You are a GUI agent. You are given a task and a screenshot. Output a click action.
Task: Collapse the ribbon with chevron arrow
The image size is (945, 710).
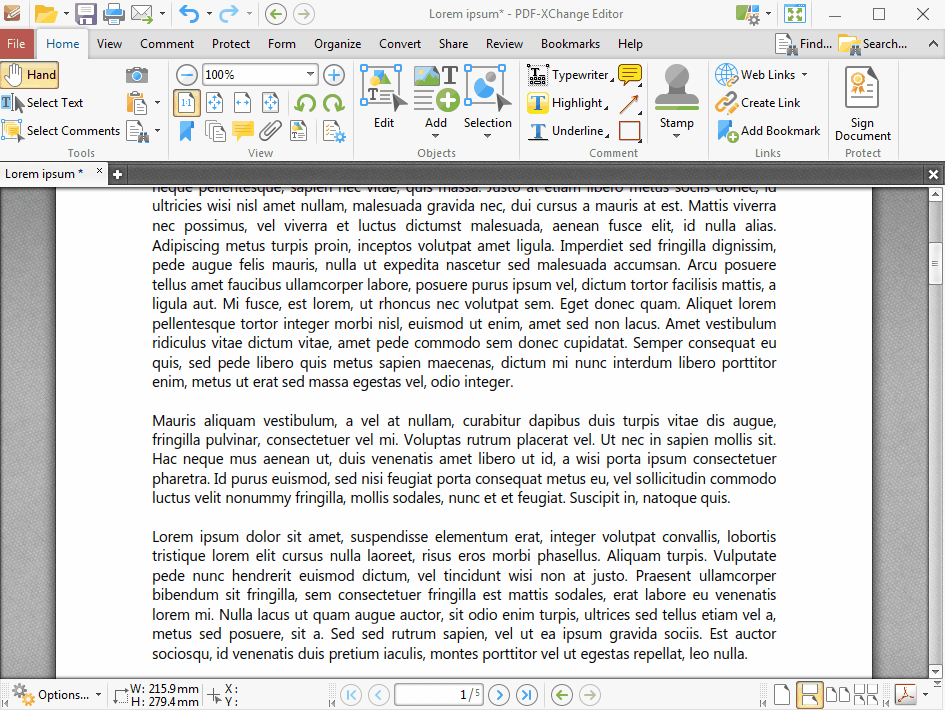click(x=933, y=44)
